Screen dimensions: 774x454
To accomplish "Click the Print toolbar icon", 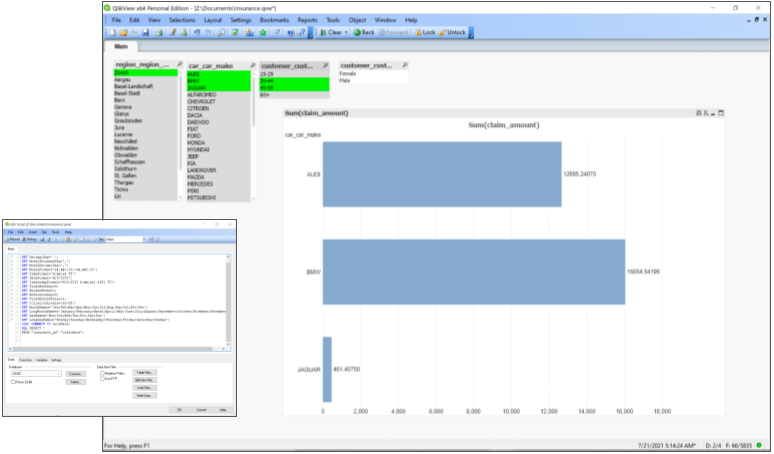I will [x=158, y=33].
